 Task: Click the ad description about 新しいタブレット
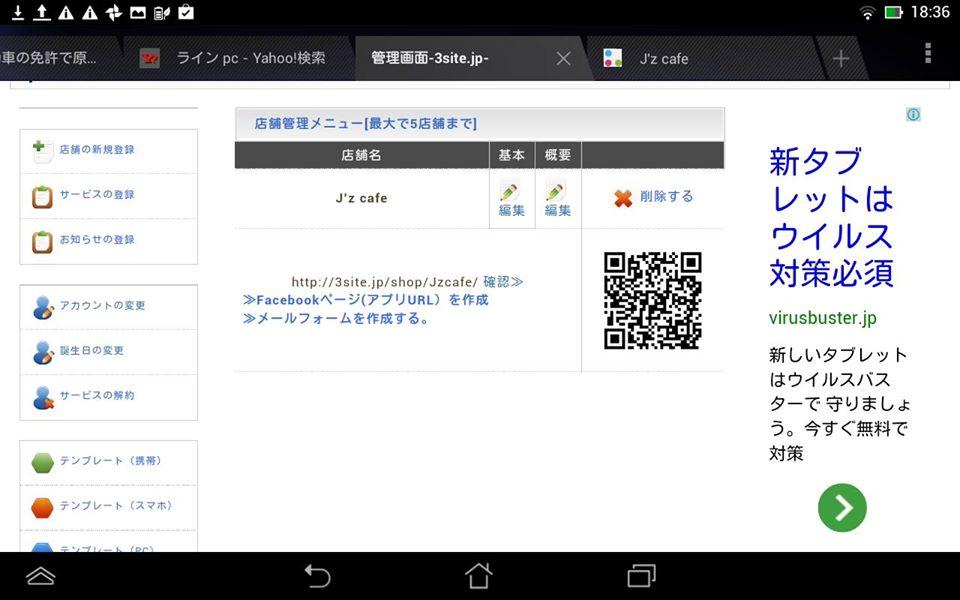839,404
